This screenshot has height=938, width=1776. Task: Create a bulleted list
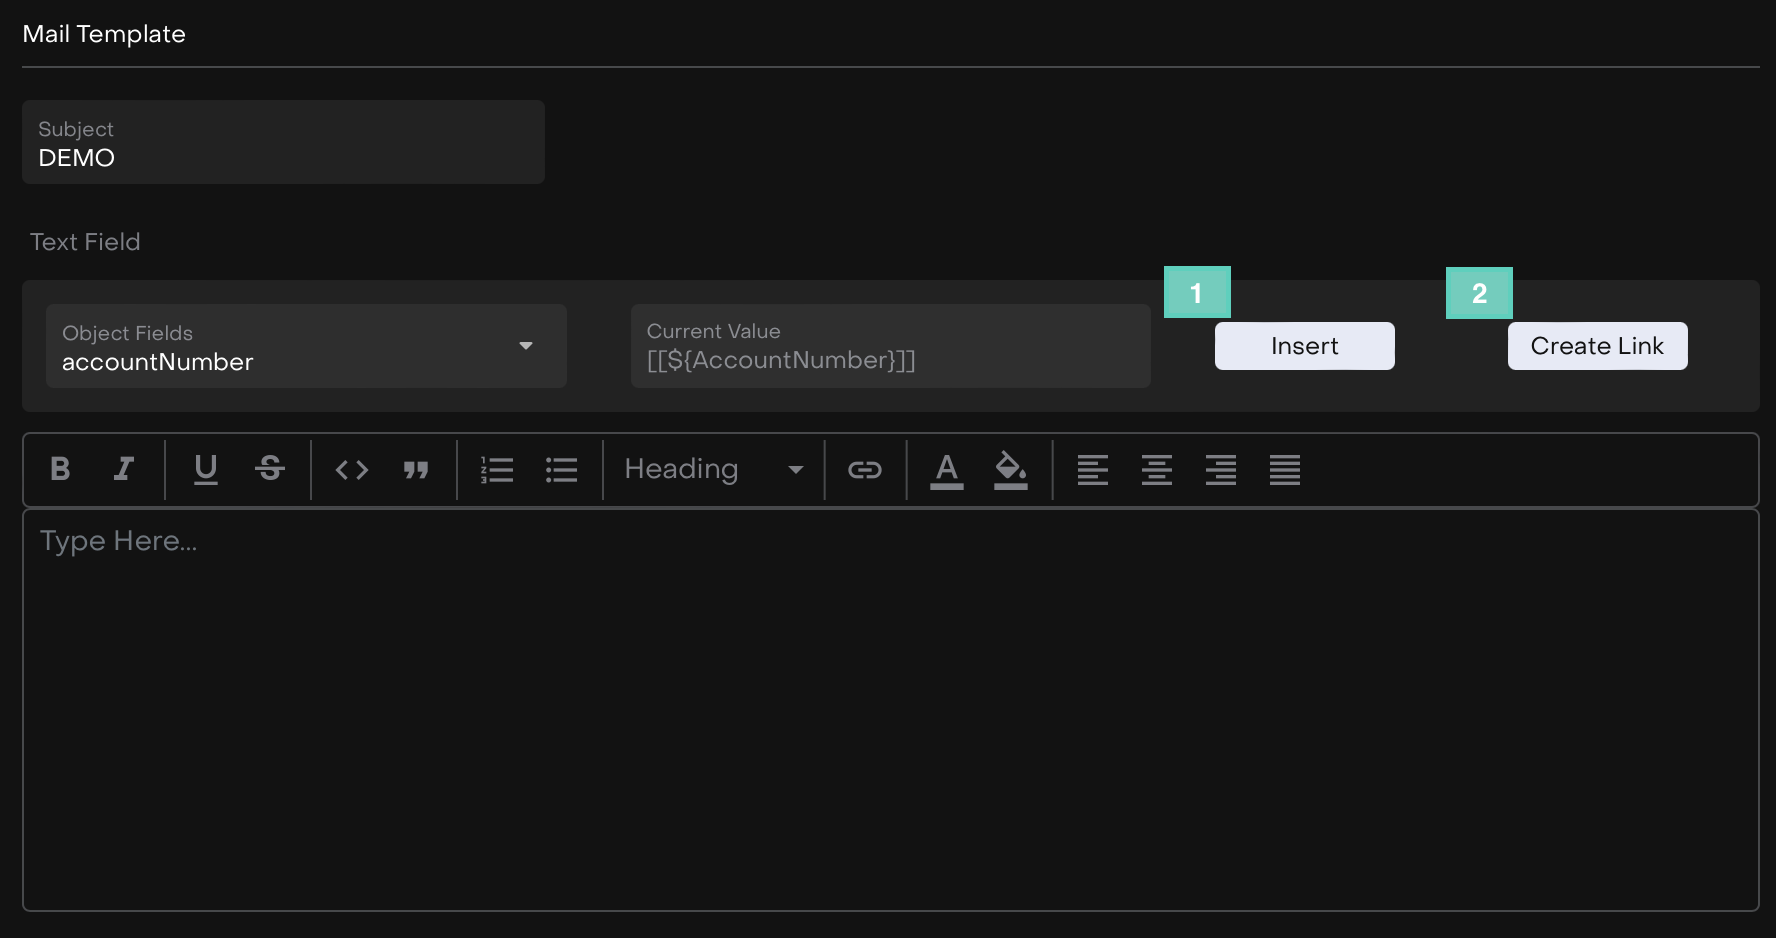561,469
